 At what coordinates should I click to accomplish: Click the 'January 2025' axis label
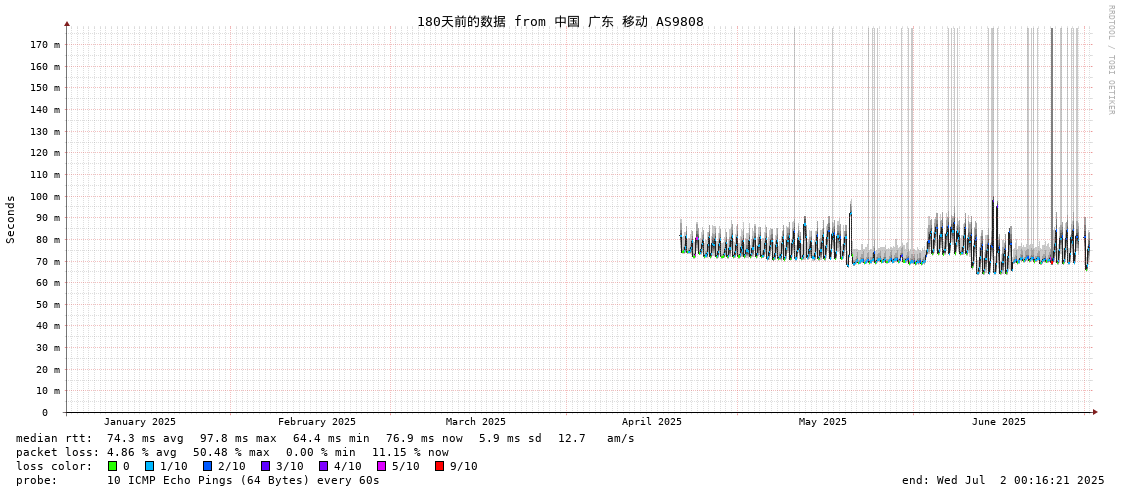click(139, 422)
